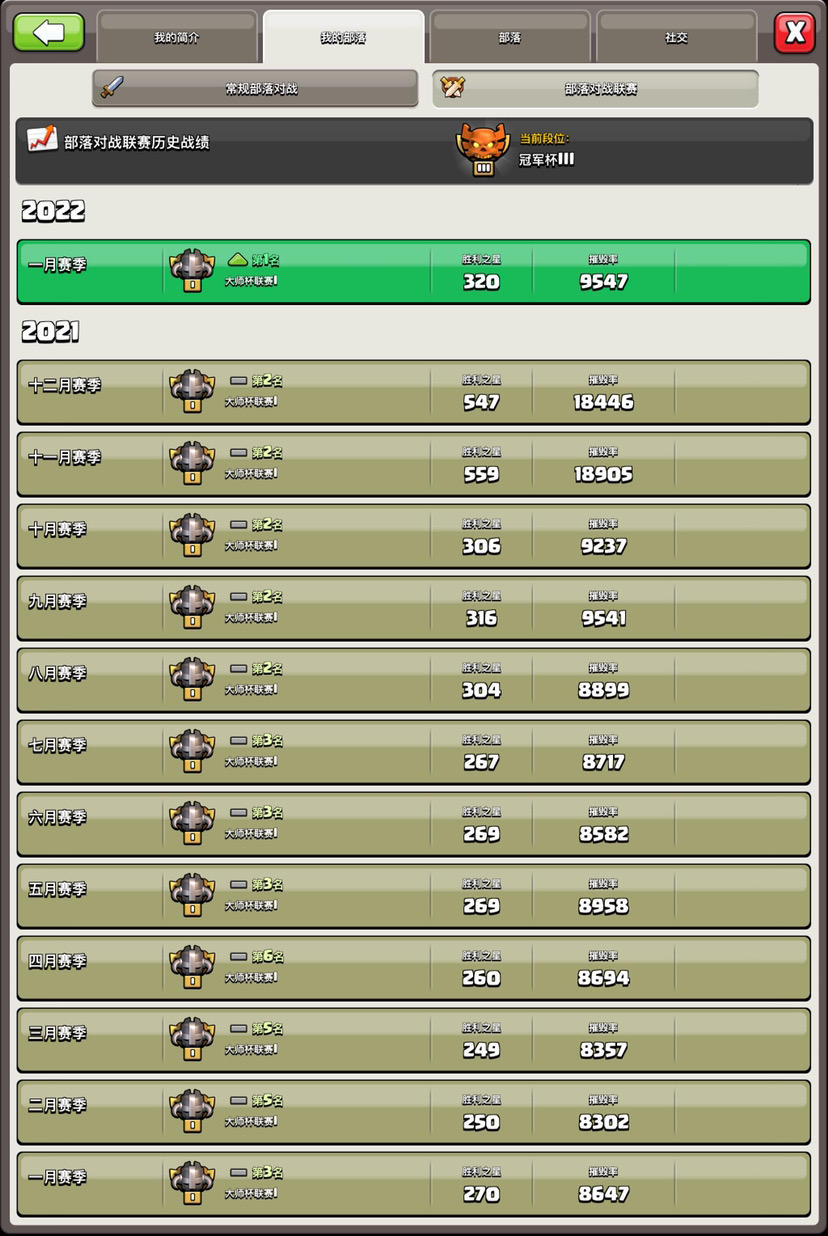Viewport: 828px width, 1236px height.
Task: Open the 2021 一月赛季 row at bottom
Action: [414, 1184]
